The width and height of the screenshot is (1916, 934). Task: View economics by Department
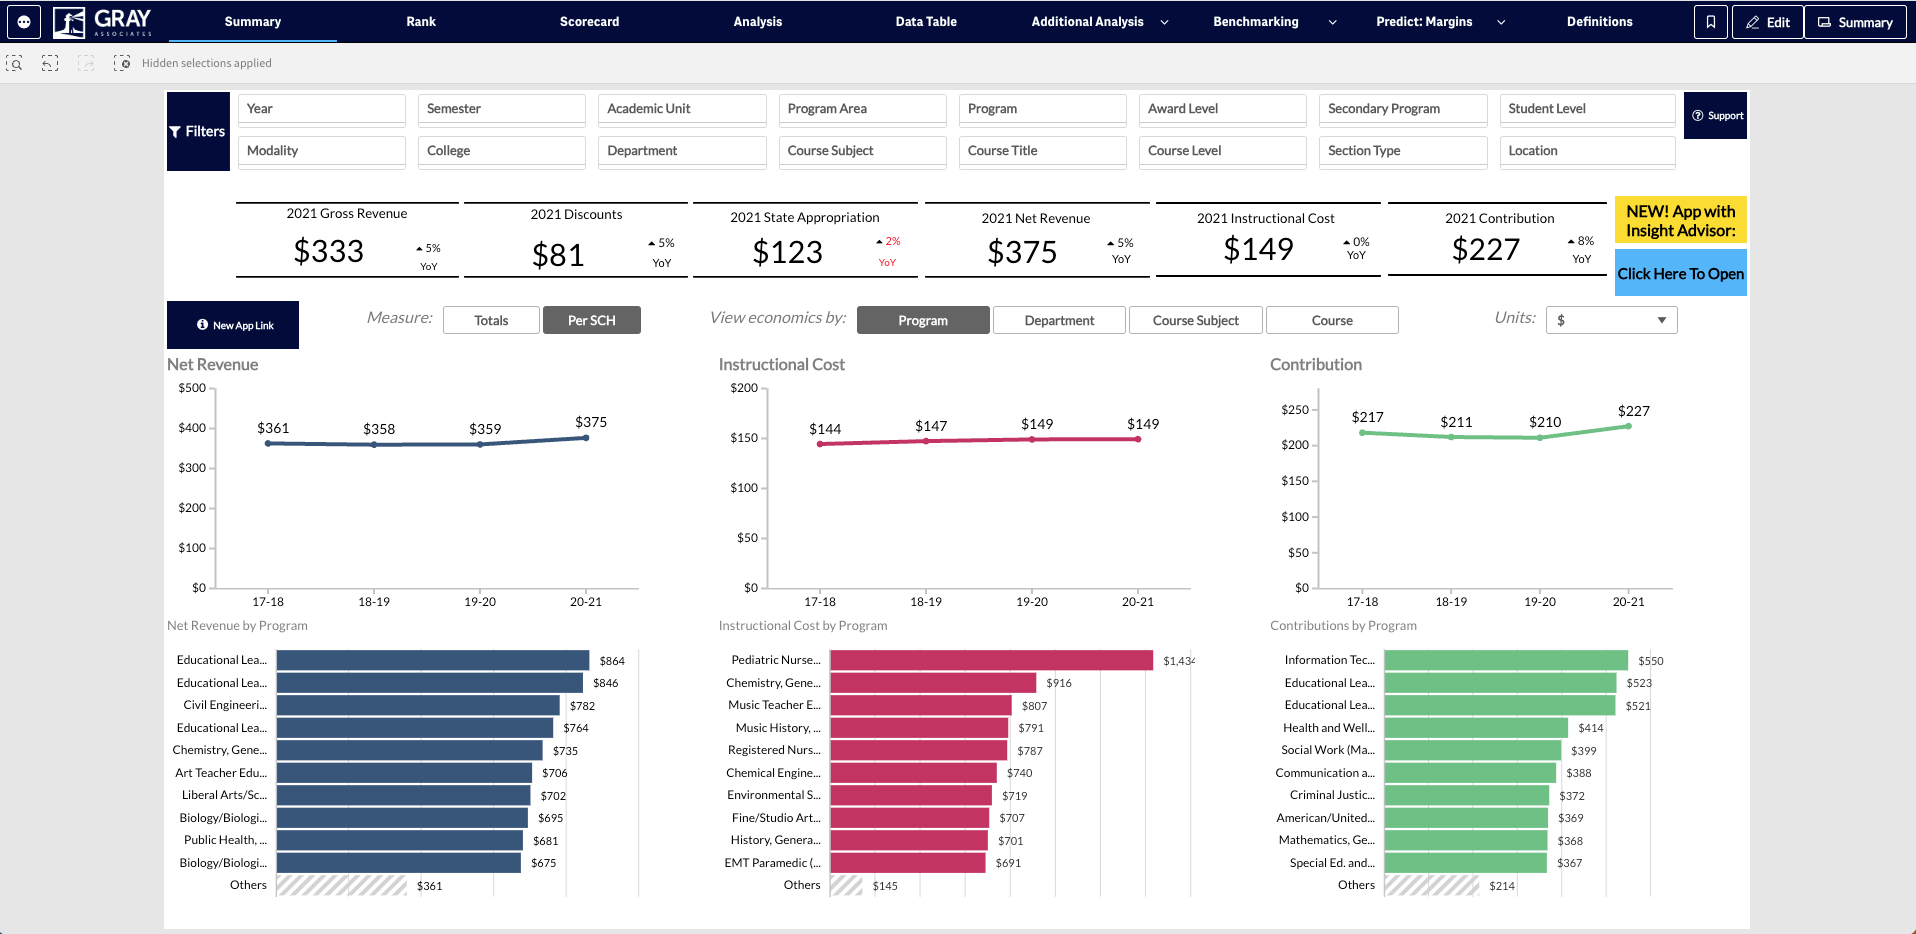click(x=1059, y=320)
